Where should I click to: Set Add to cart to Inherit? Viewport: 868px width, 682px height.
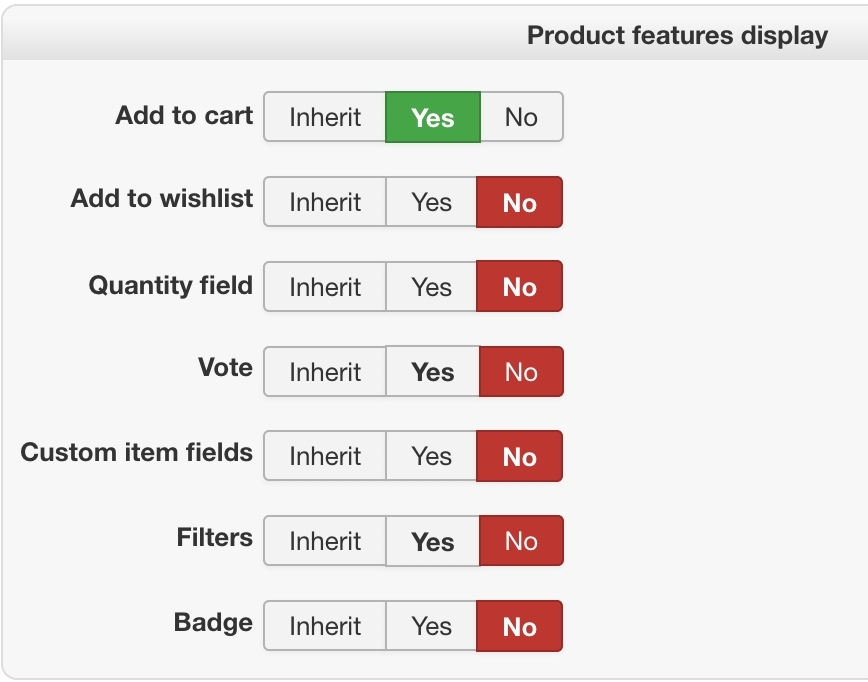point(325,117)
